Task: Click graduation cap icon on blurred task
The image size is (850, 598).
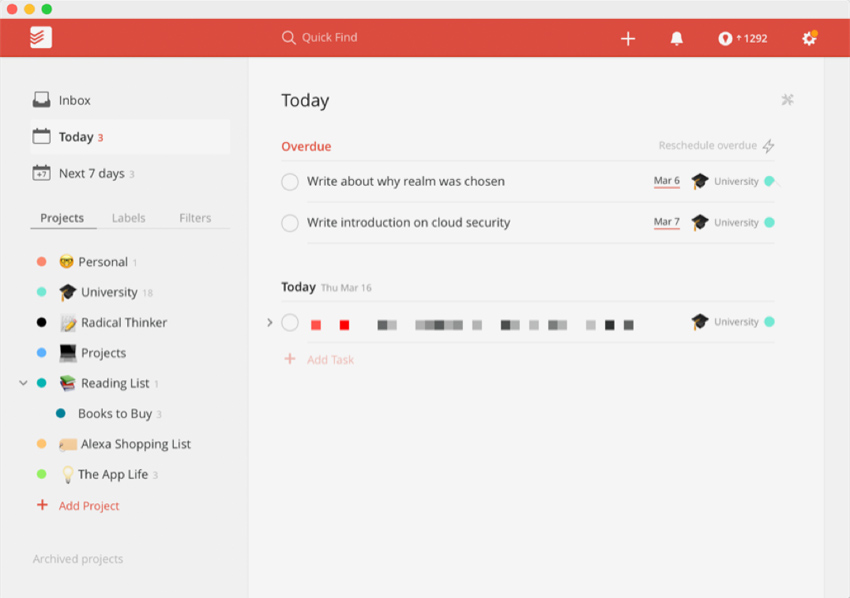Action: [700, 321]
